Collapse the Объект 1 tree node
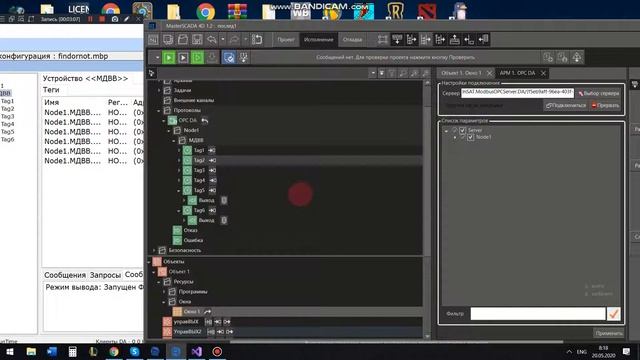Screen dimensions: 640x360 pyautogui.click(x=154, y=272)
